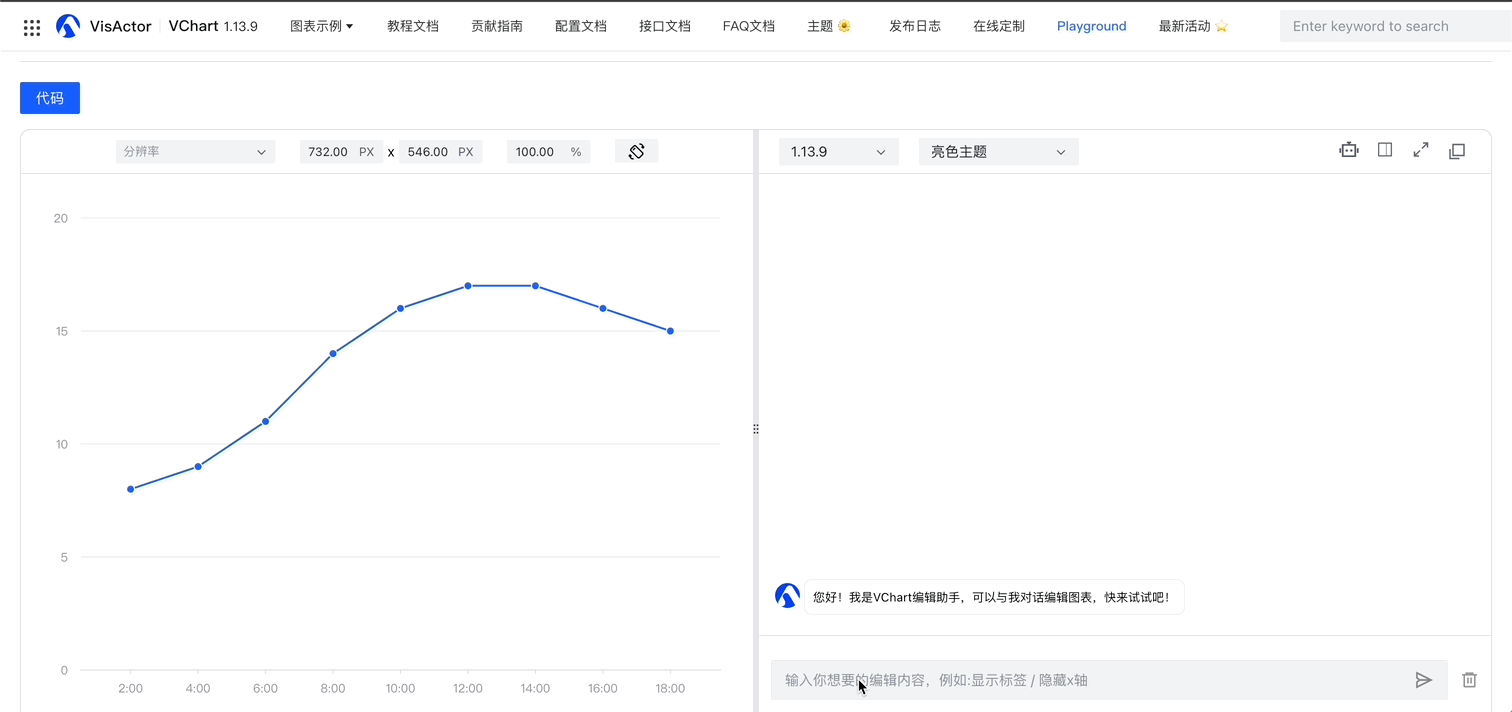Viewport: 1512px width, 712px height.
Task: Toggle the split panel layout icon
Action: [x=1385, y=150]
